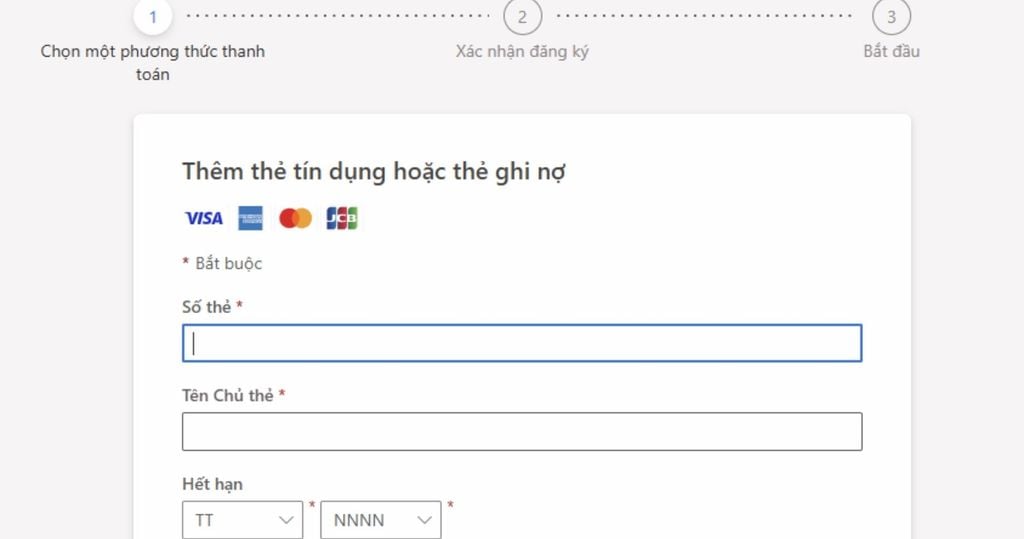The height and width of the screenshot is (539, 1024).
Task: Click the 'Thêm thẻ tín dụng hoặc thẻ ghi nợ' heading
Action: [x=374, y=171]
